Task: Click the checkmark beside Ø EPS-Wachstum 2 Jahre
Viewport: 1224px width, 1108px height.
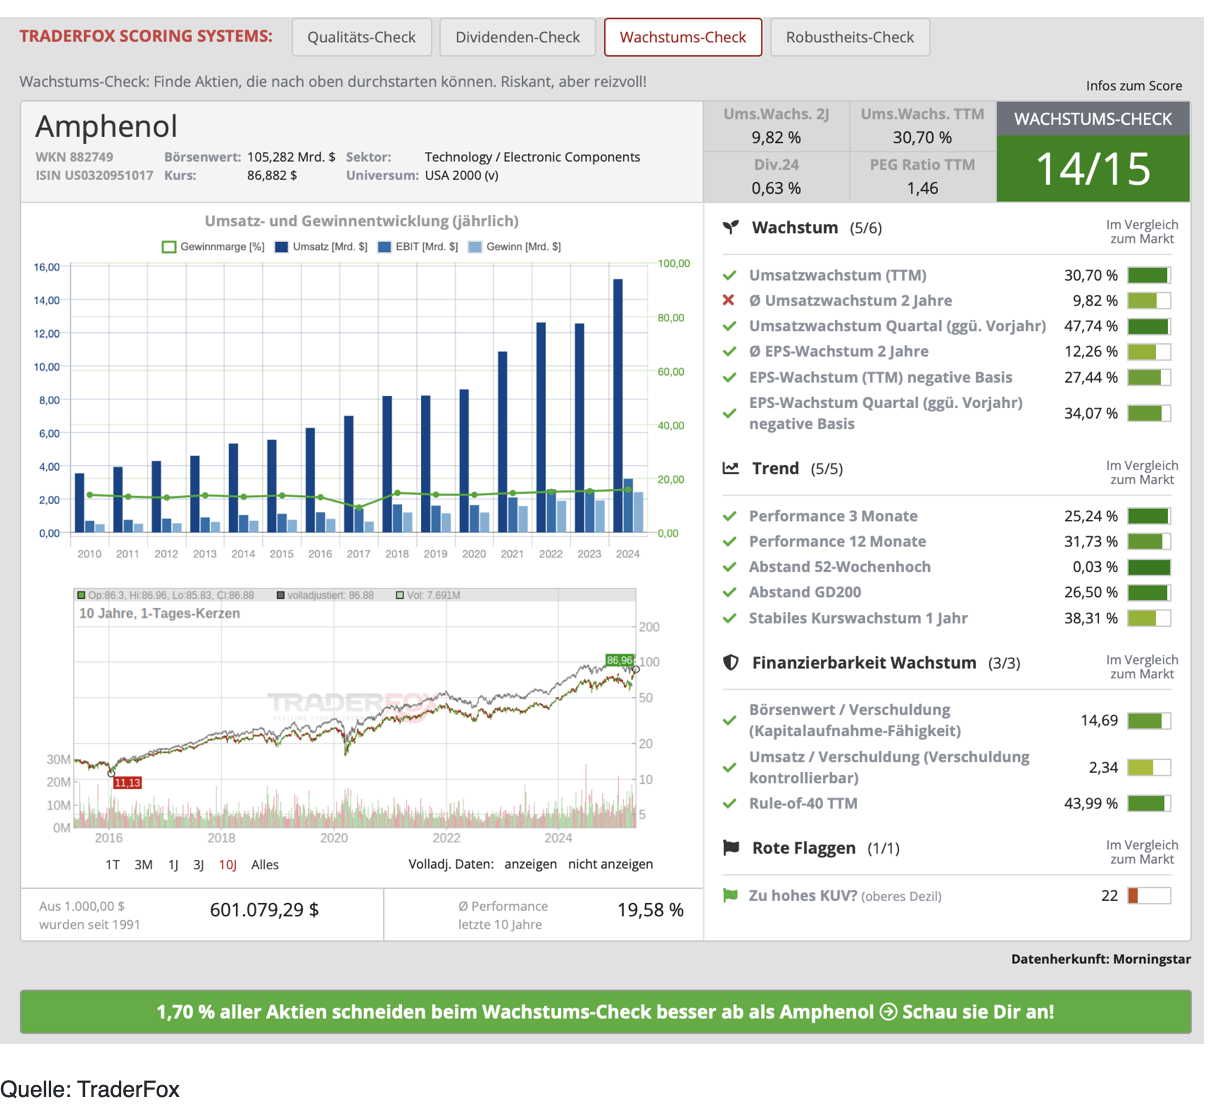Action: [730, 351]
